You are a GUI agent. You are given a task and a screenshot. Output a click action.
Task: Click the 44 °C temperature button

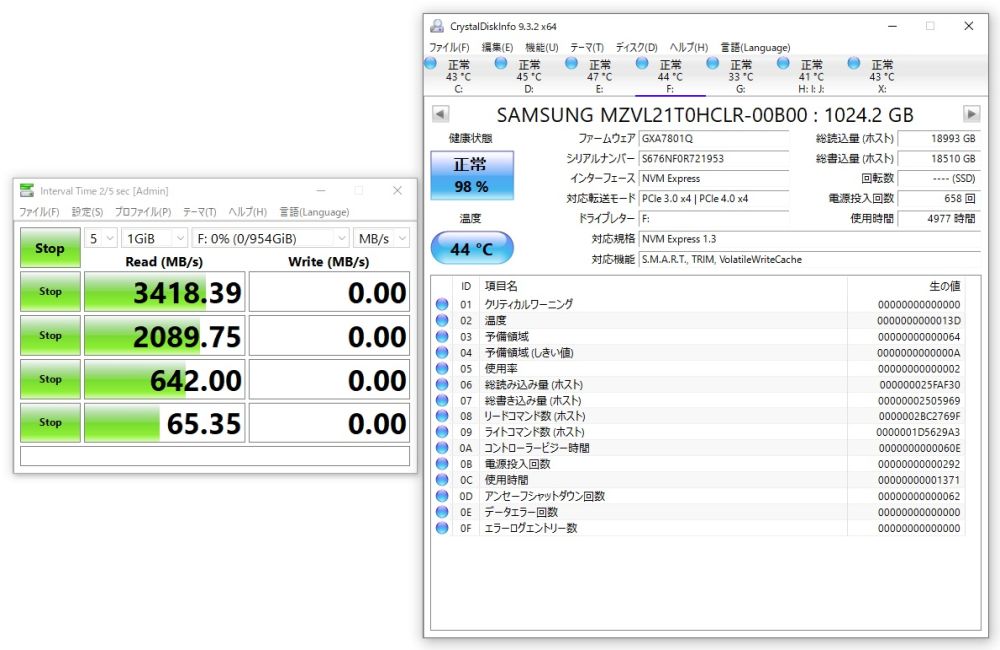pos(472,248)
